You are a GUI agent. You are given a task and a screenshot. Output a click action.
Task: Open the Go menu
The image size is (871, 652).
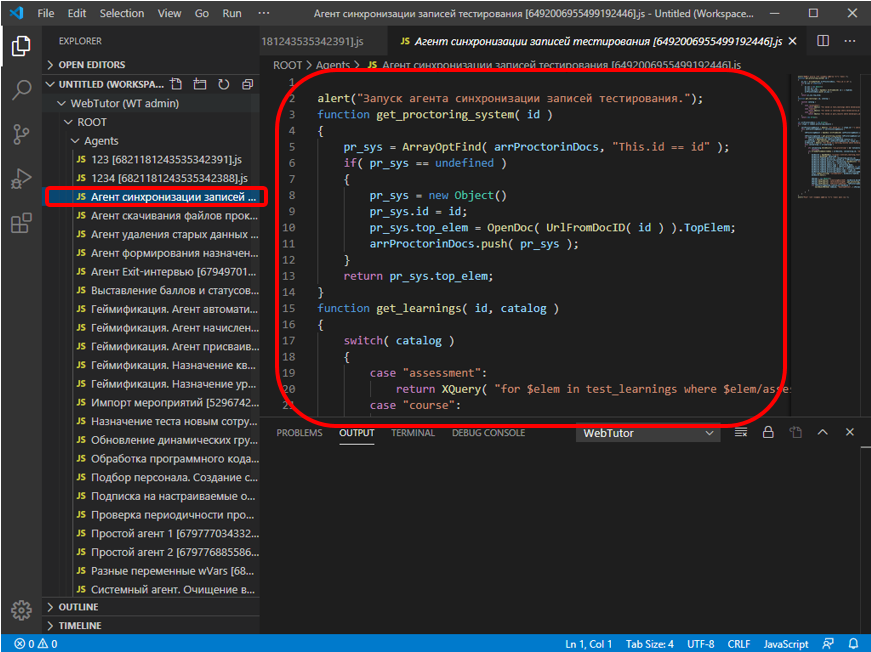202,13
